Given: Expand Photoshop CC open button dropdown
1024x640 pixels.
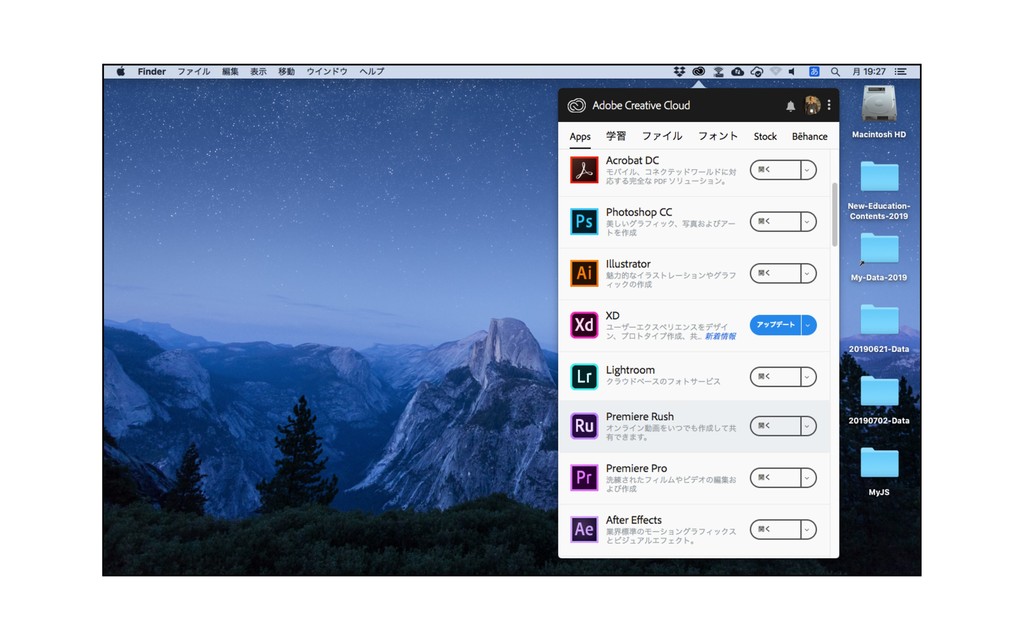Looking at the screenshot, I should (808, 221).
